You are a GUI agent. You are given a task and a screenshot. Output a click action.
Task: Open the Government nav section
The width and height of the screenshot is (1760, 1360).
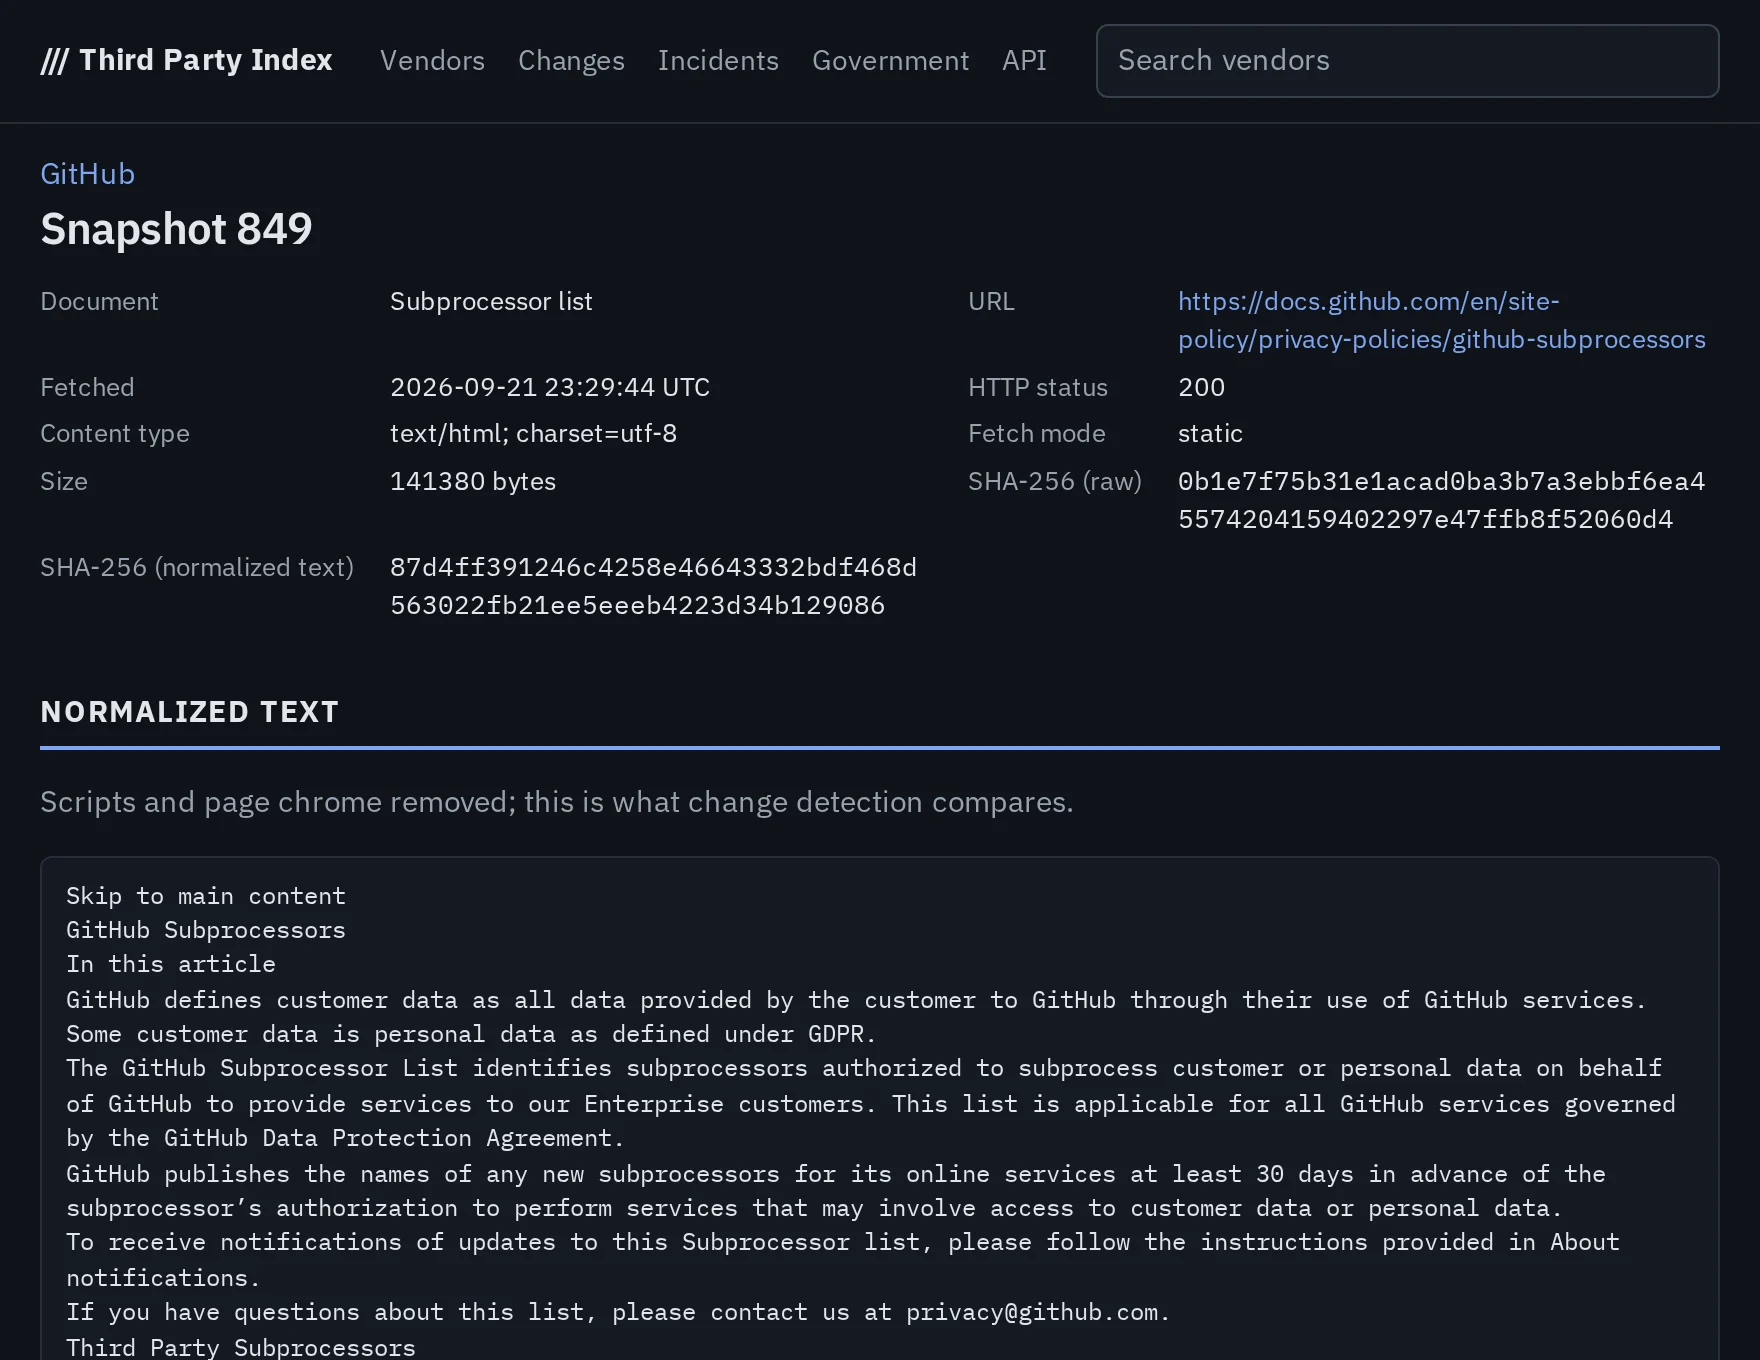click(890, 60)
